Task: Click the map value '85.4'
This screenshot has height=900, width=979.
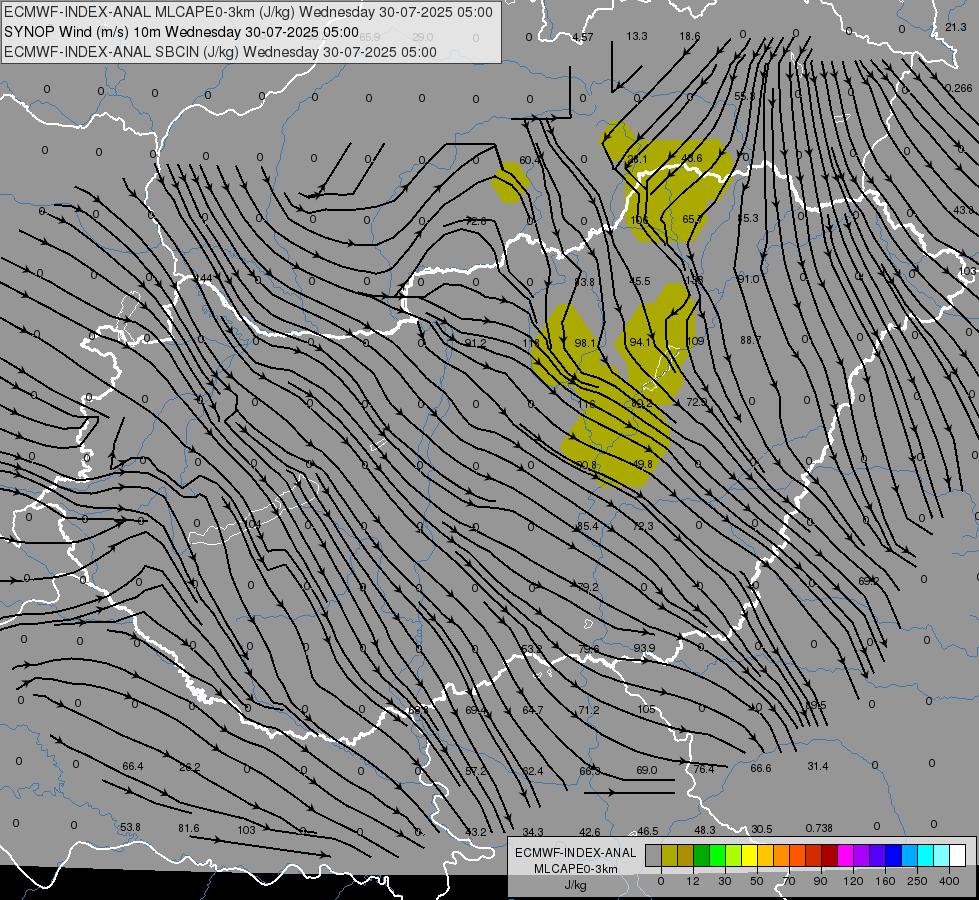Action: 588,526
